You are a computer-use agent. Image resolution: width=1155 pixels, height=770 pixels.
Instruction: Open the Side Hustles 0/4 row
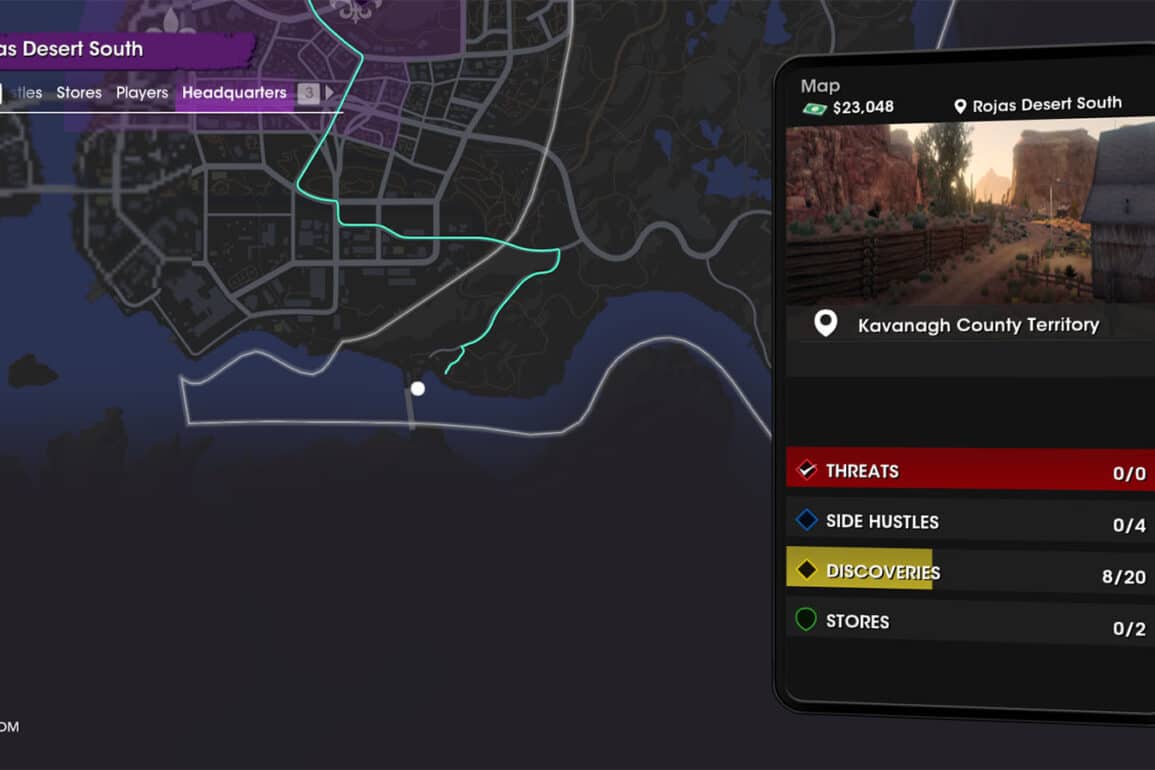coord(970,521)
